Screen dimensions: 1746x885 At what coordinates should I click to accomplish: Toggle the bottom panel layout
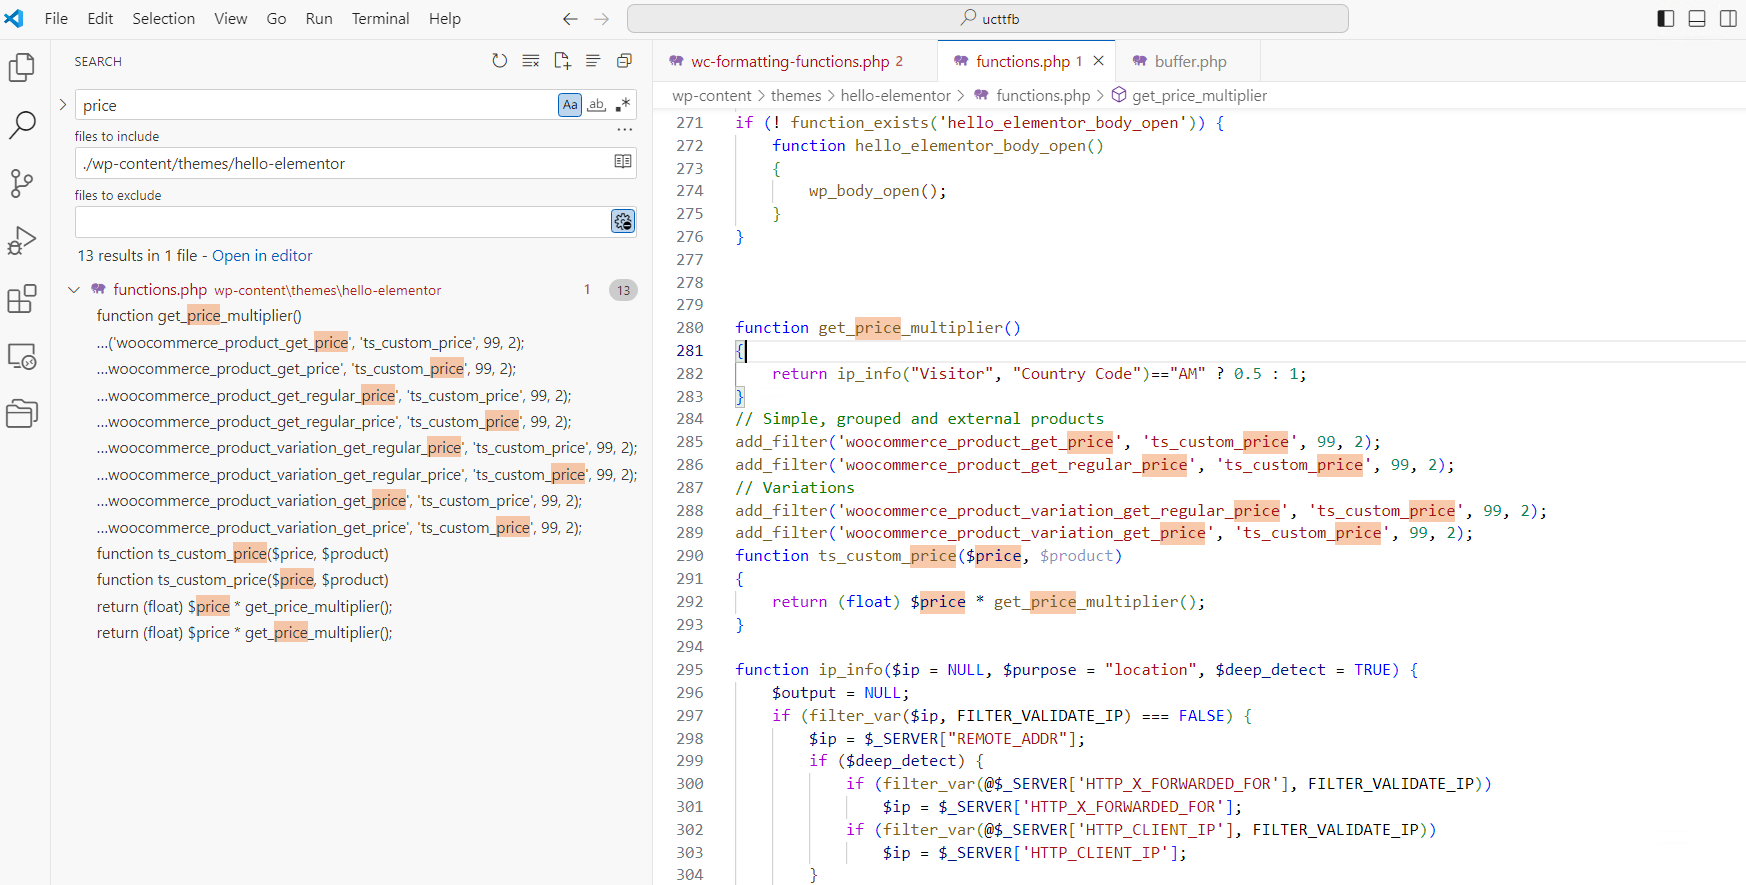point(1697,19)
